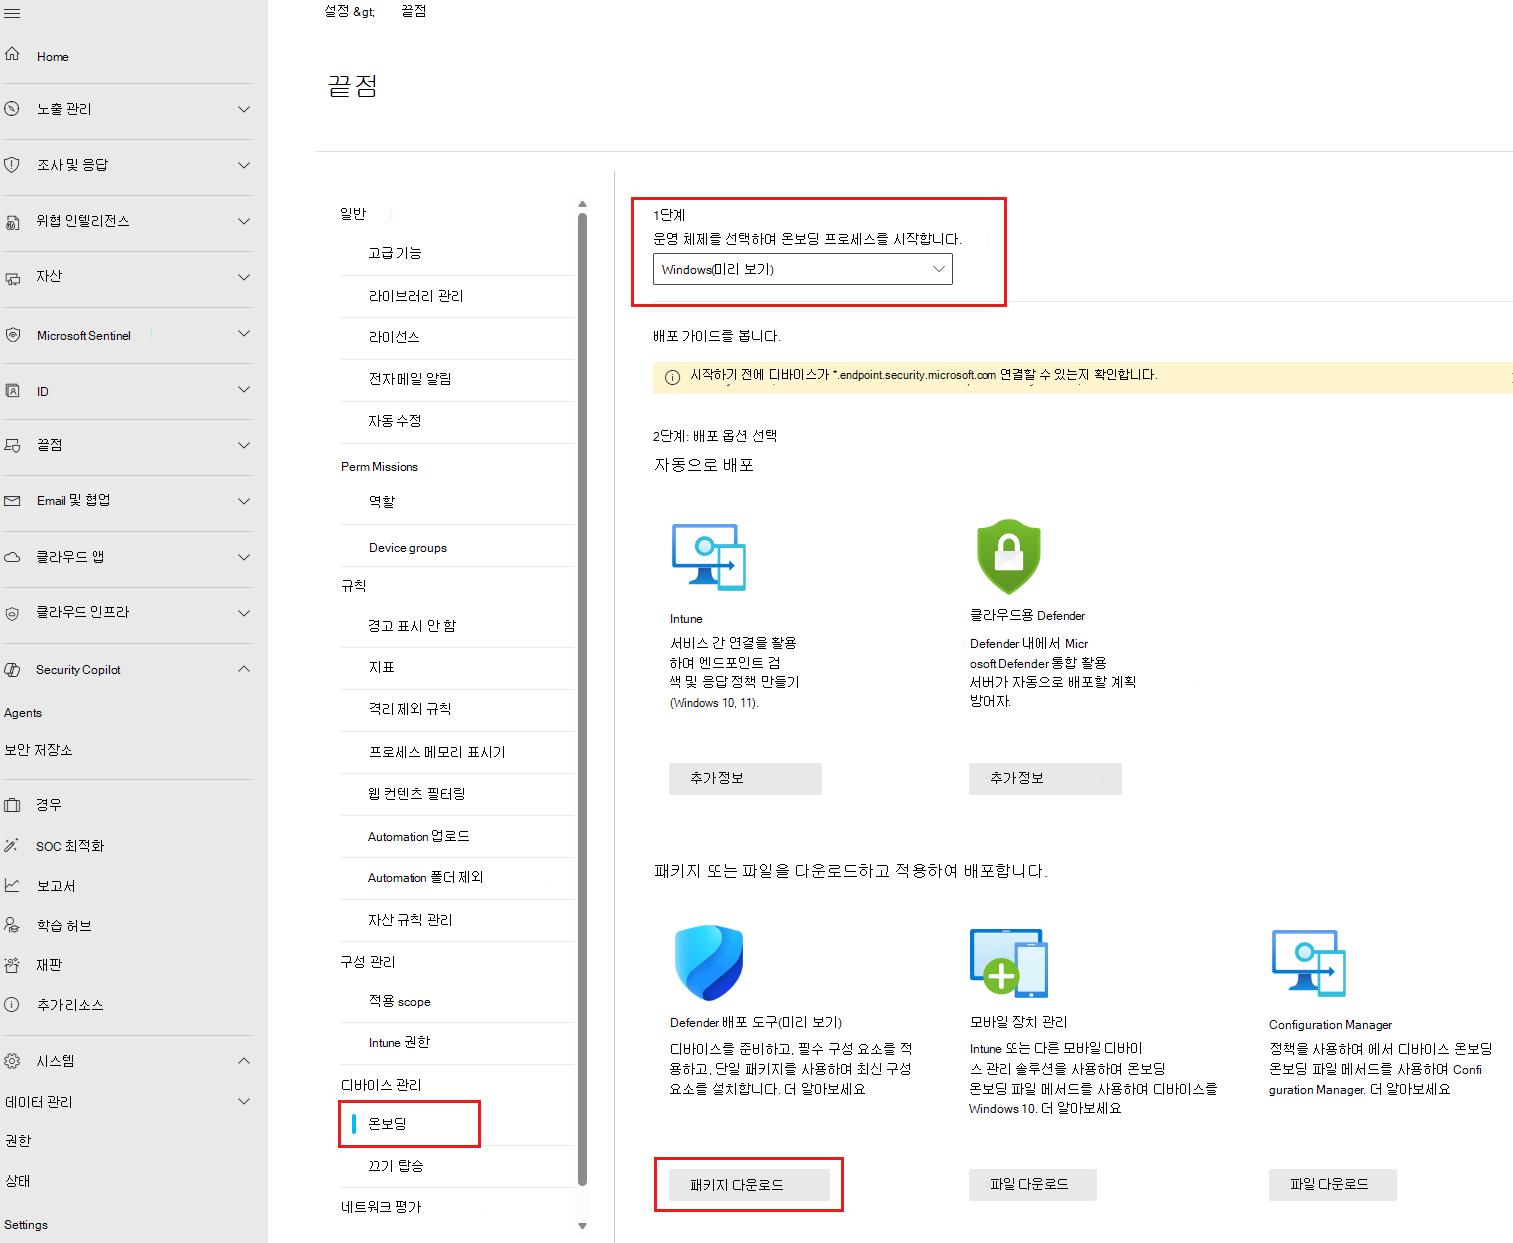Open 격리 제외 규칙 settings
The height and width of the screenshot is (1243, 1513).
point(410,709)
